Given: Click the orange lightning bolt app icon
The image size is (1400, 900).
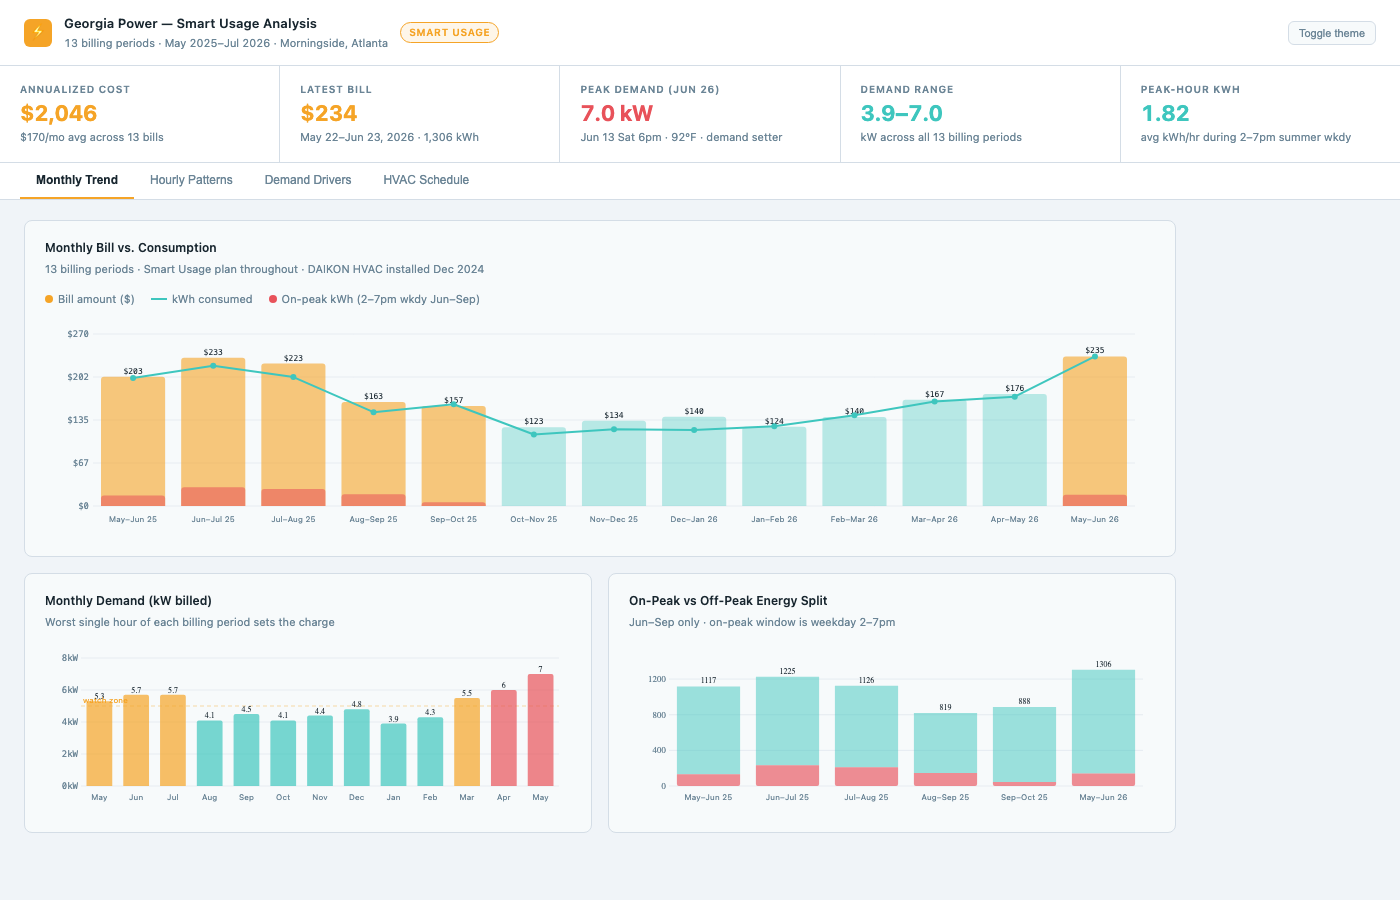Looking at the screenshot, I should point(38,33).
